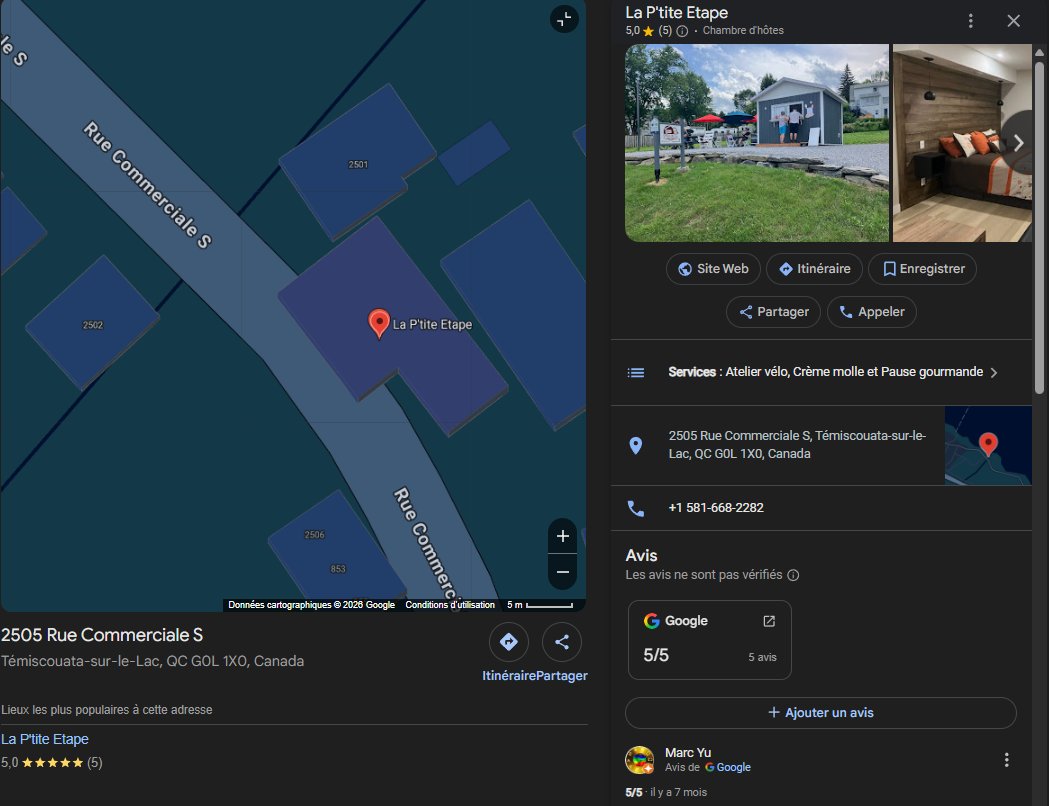
Task: Click the 5 avis count in Google card
Action: coord(762,658)
